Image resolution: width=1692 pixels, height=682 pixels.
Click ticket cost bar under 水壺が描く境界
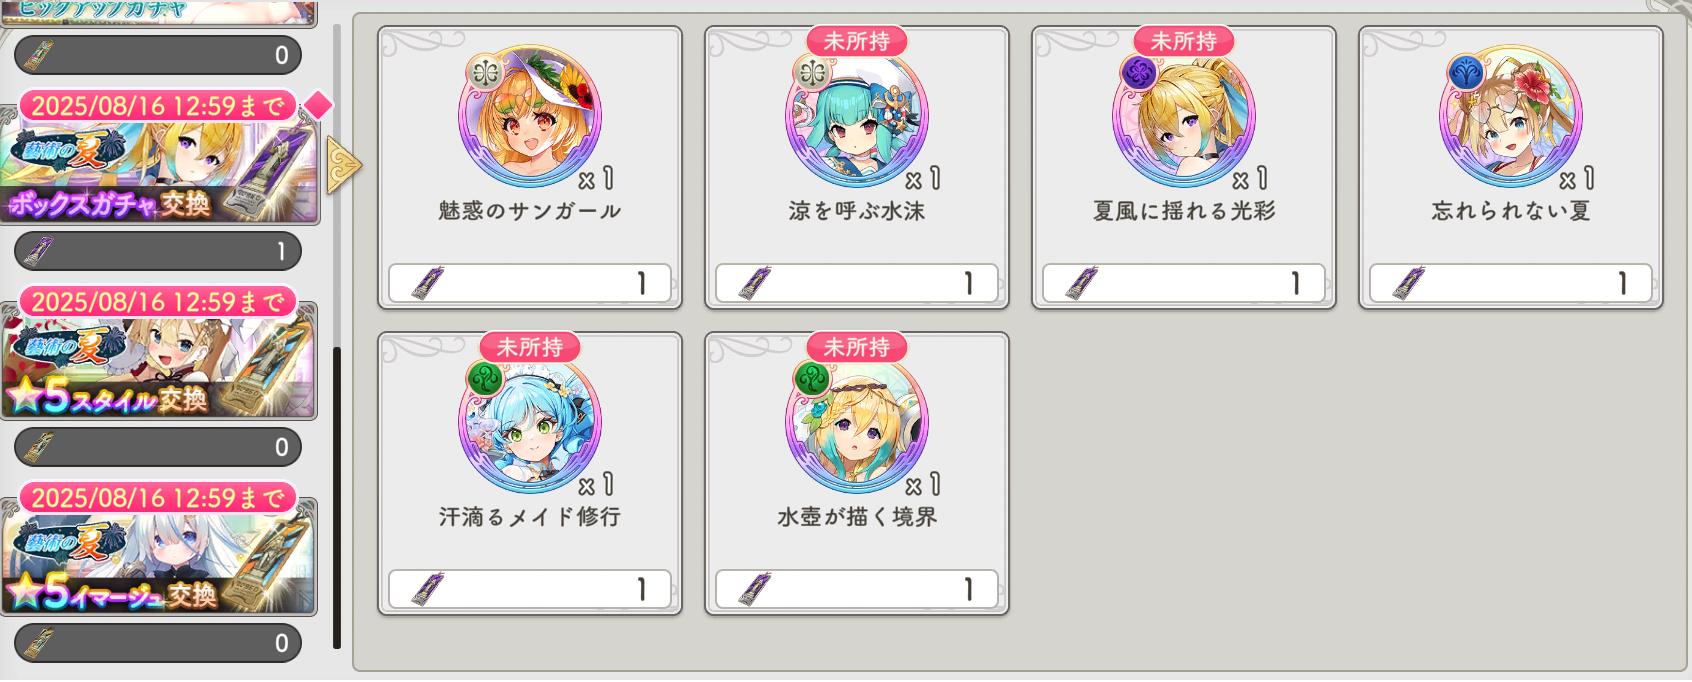tap(857, 590)
